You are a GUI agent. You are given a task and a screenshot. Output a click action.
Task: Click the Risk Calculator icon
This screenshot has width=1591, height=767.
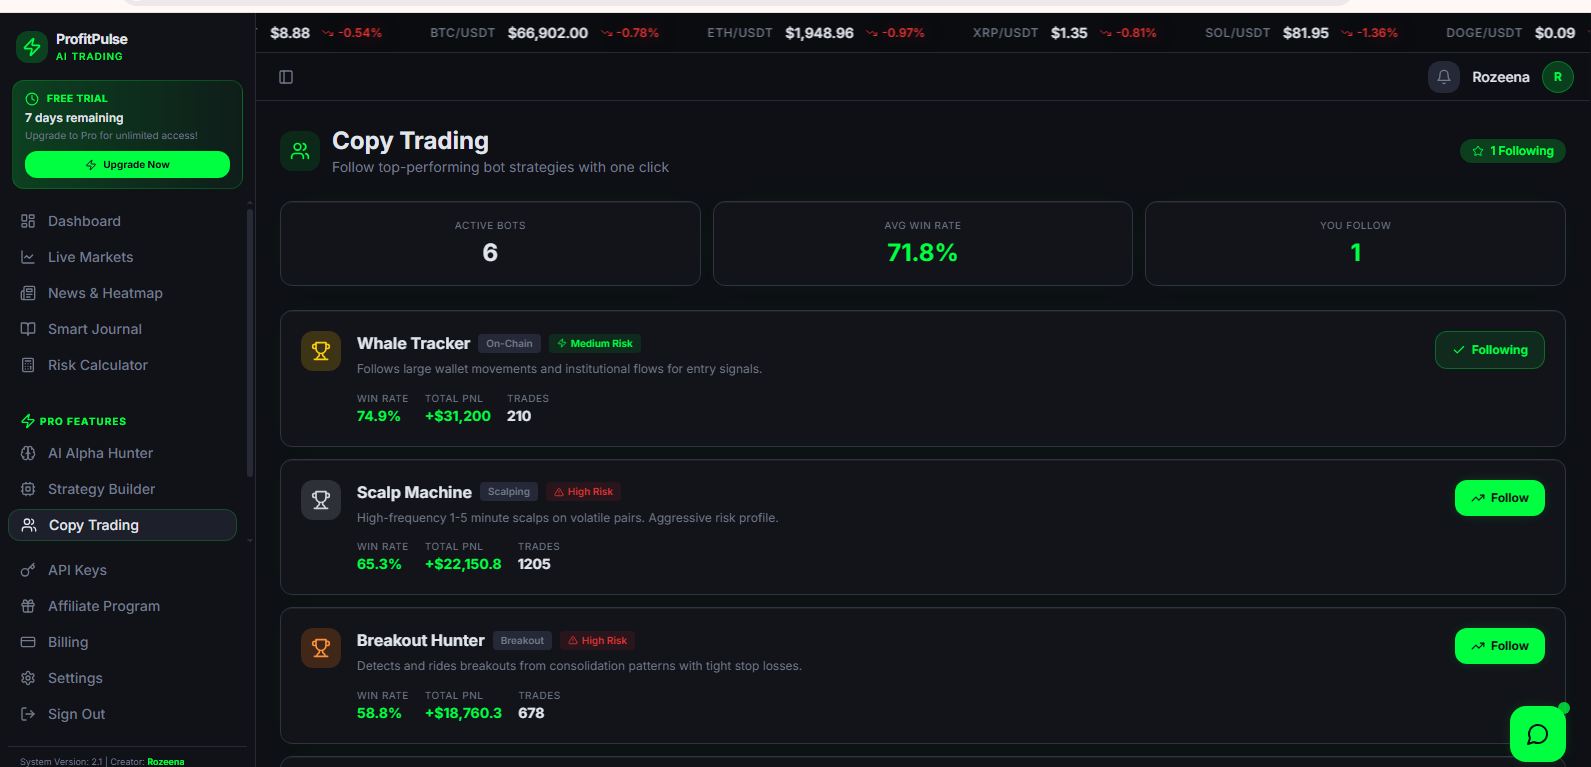(28, 365)
